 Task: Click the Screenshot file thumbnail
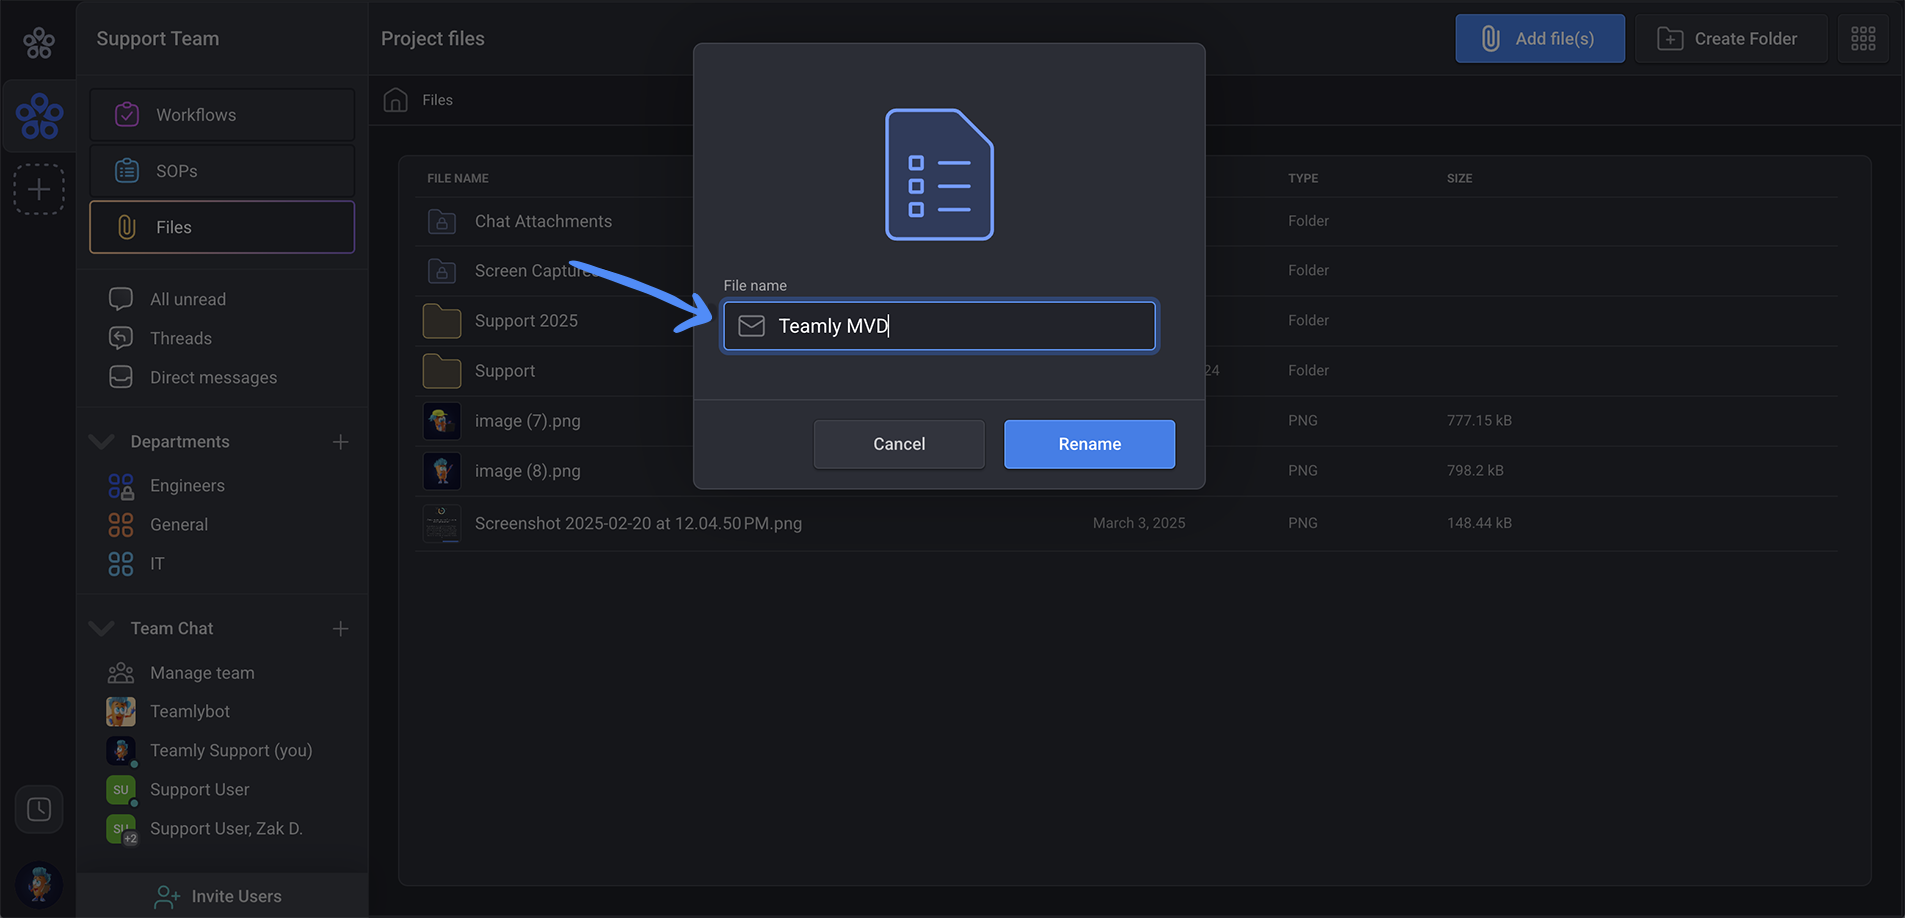tap(442, 523)
